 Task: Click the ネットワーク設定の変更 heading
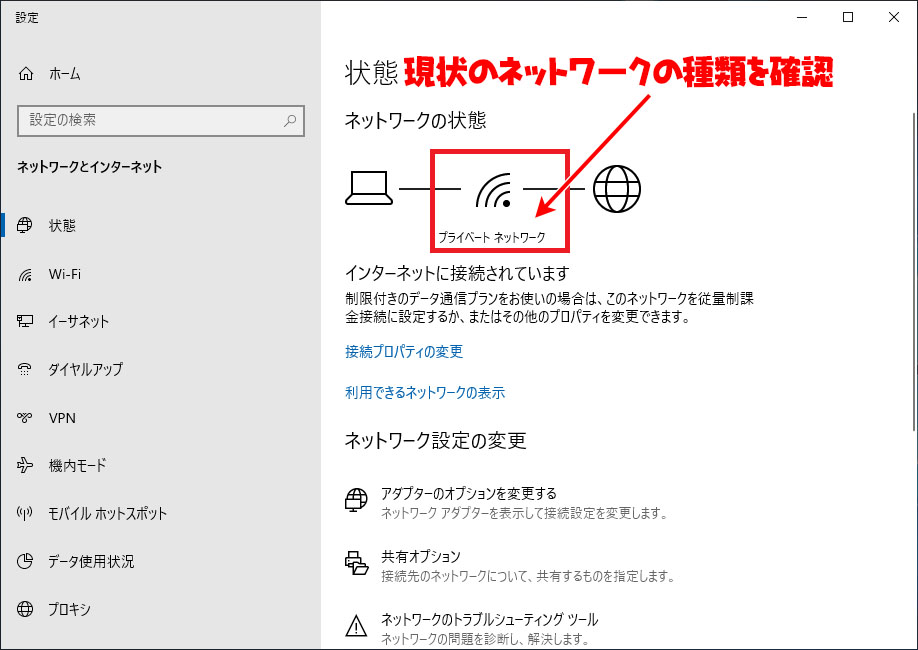tap(436, 440)
